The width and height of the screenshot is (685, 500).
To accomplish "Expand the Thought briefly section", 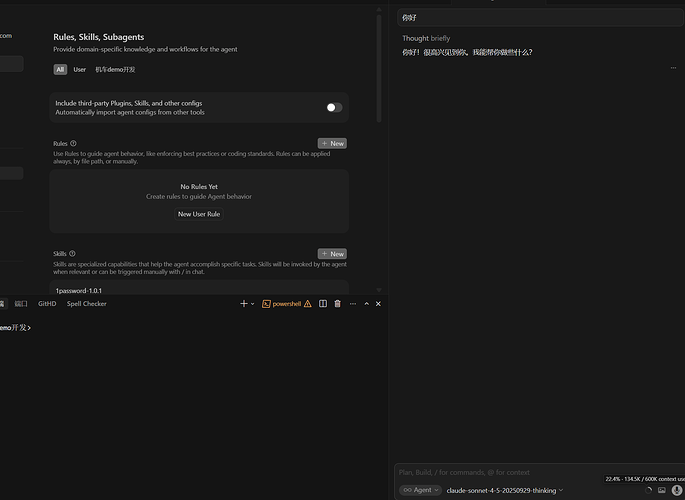I will (426, 38).
